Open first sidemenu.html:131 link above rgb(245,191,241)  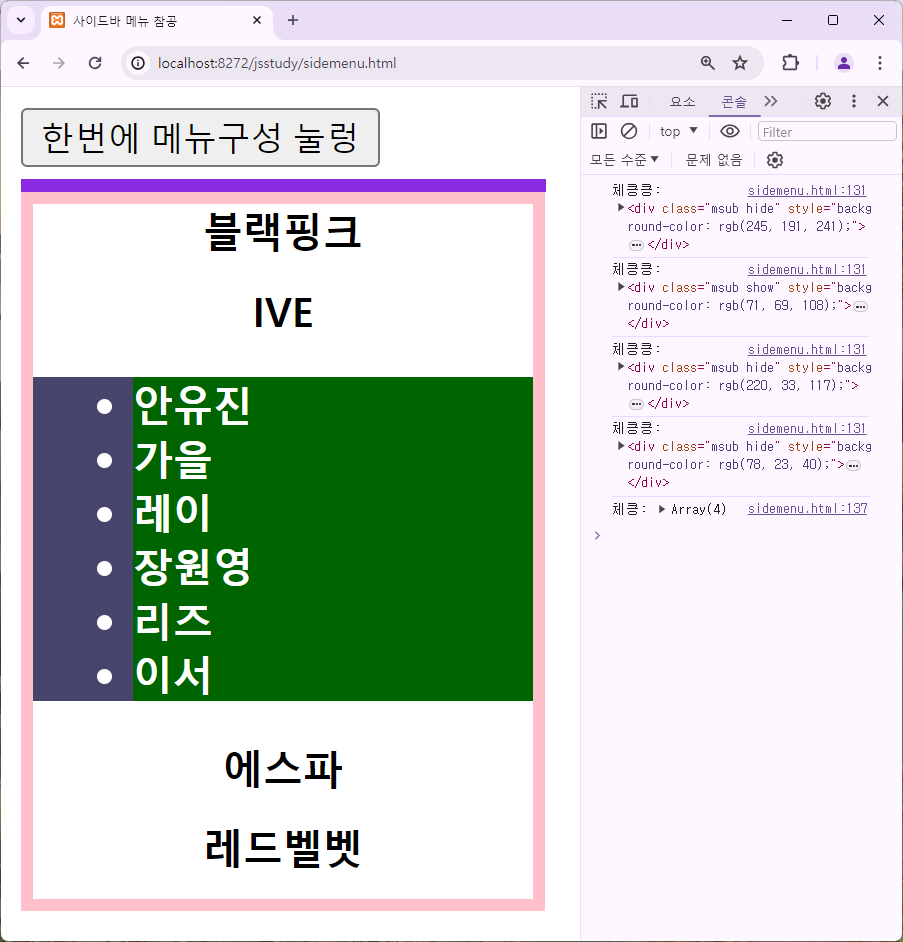click(x=806, y=190)
